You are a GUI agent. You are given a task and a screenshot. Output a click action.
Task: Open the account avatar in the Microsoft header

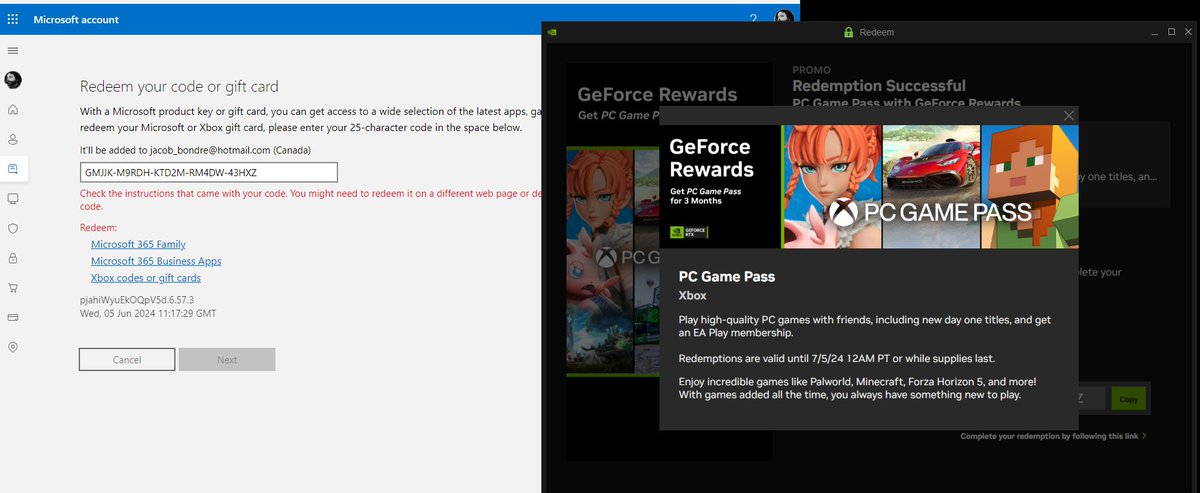point(785,19)
